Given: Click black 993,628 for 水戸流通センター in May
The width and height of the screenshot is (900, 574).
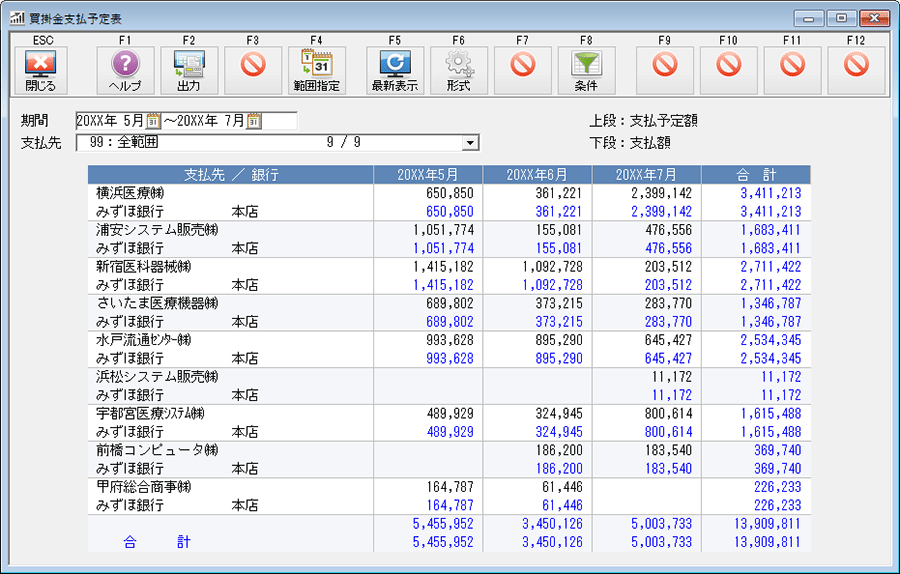Looking at the screenshot, I should 450,340.
